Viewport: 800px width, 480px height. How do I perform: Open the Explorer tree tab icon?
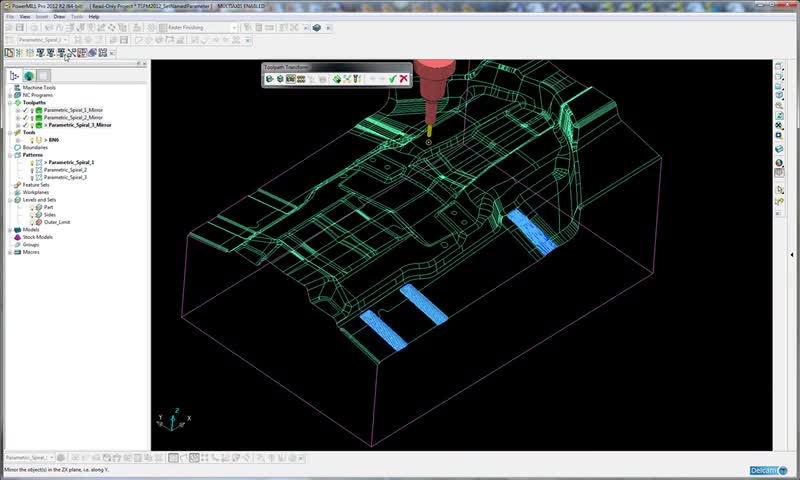pyautogui.click(x=14, y=75)
